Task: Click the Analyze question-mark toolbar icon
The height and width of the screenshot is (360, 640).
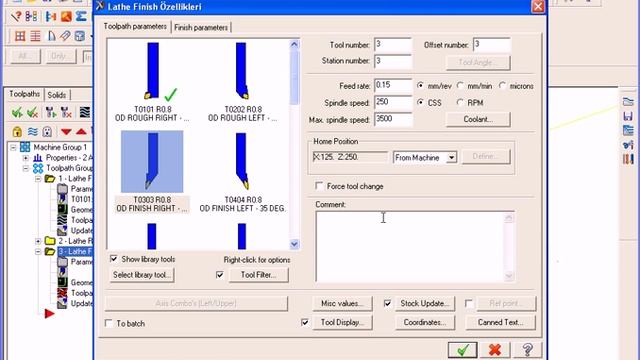Action: (16, 16)
